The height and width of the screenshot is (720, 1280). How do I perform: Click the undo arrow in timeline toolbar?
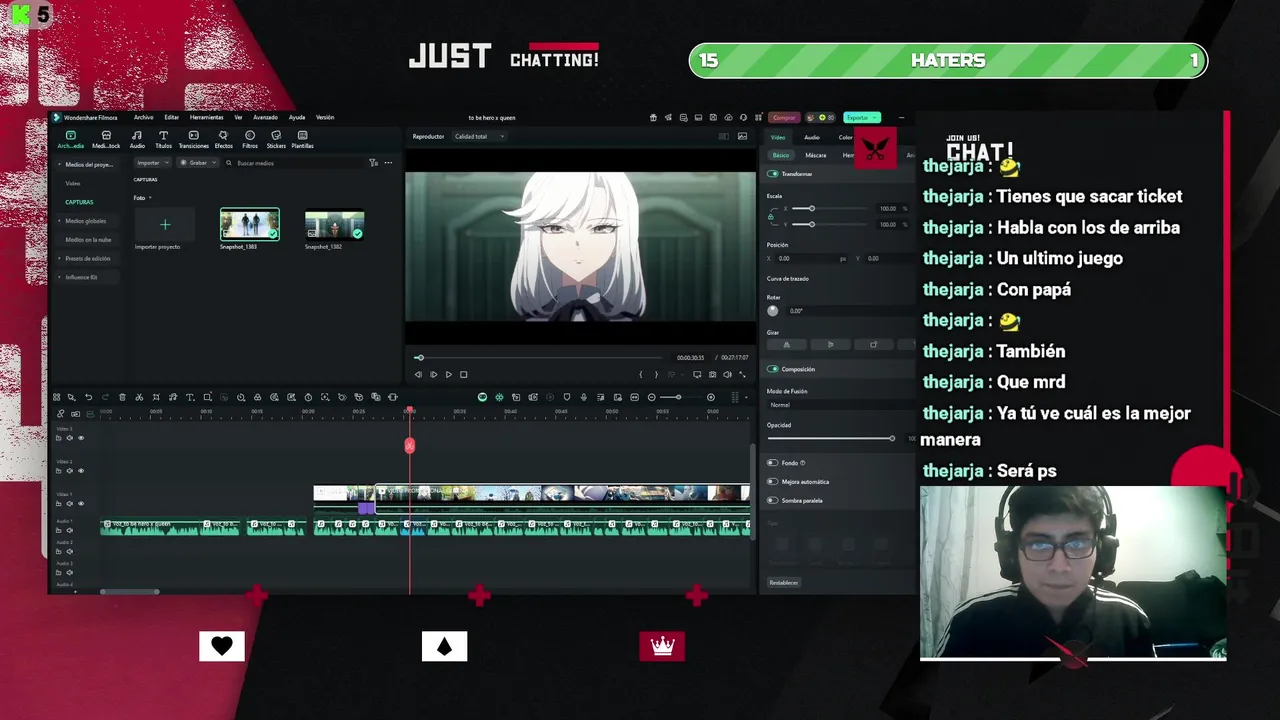tap(88, 397)
